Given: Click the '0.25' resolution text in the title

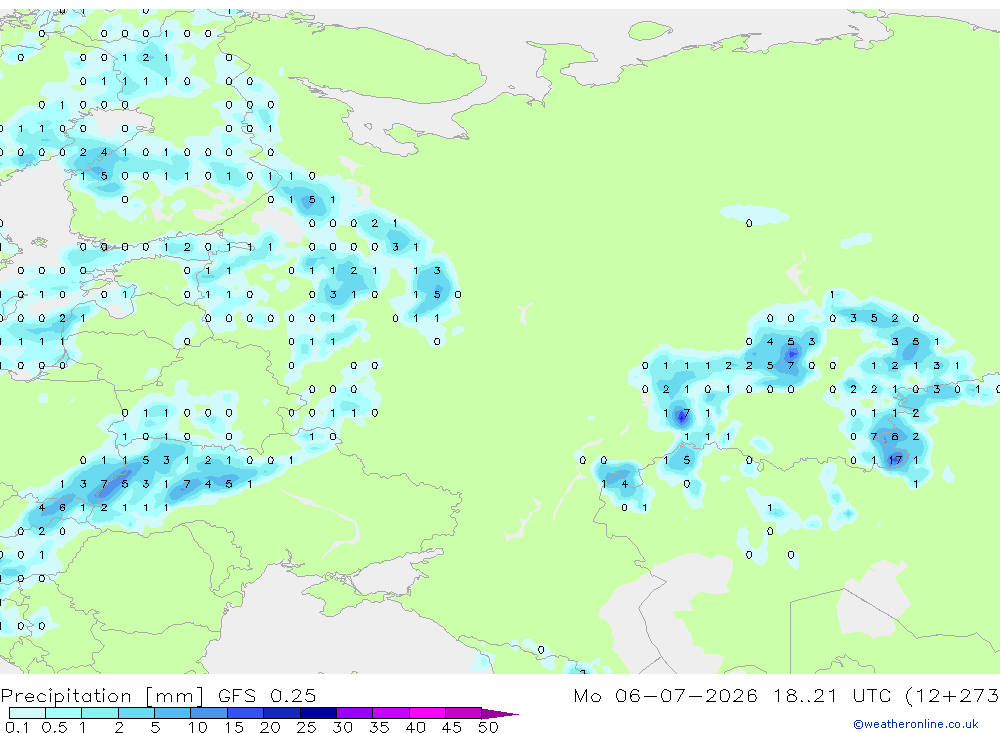Looking at the screenshot, I should pos(293,696).
